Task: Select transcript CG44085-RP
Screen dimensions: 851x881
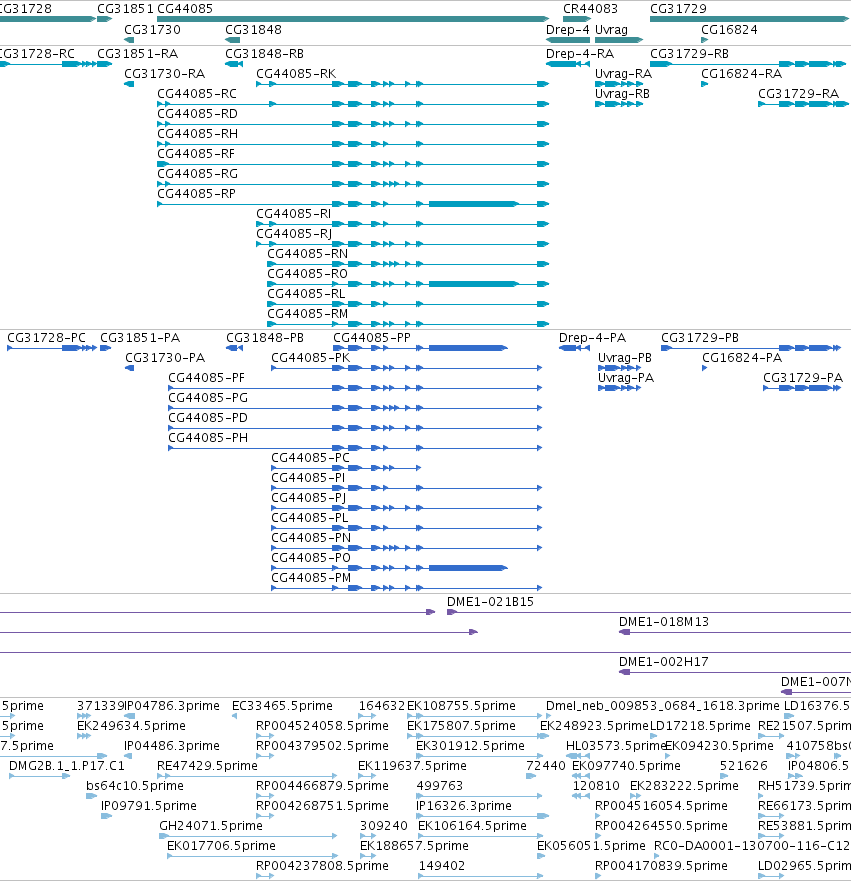Action: (x=196, y=194)
